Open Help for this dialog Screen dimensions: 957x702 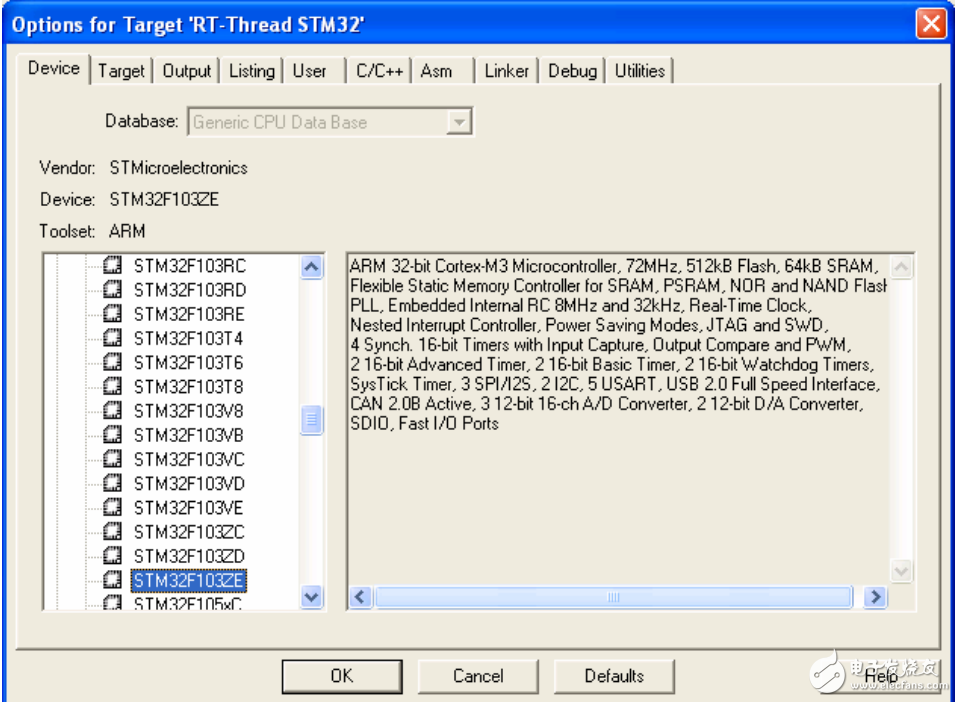click(881, 676)
